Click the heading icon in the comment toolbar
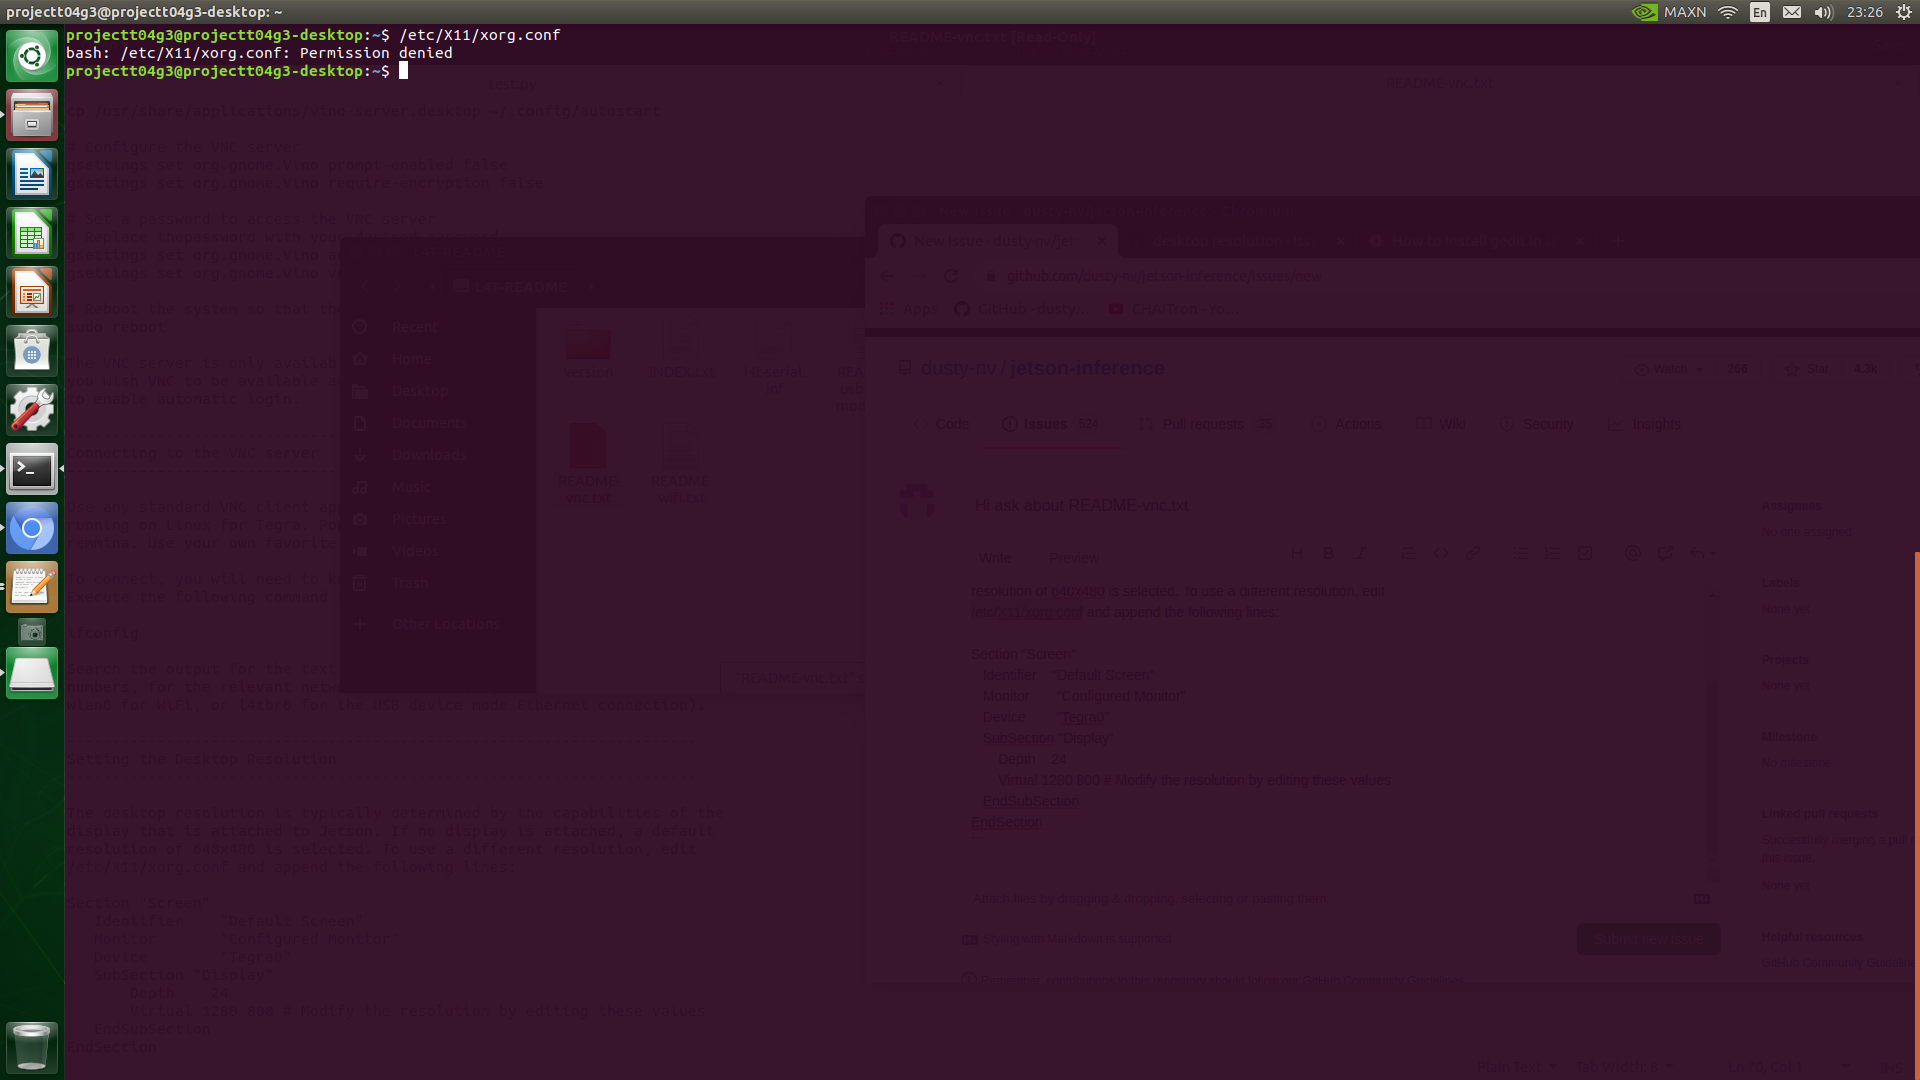Screen dimensions: 1920x1080 tap(1297, 553)
